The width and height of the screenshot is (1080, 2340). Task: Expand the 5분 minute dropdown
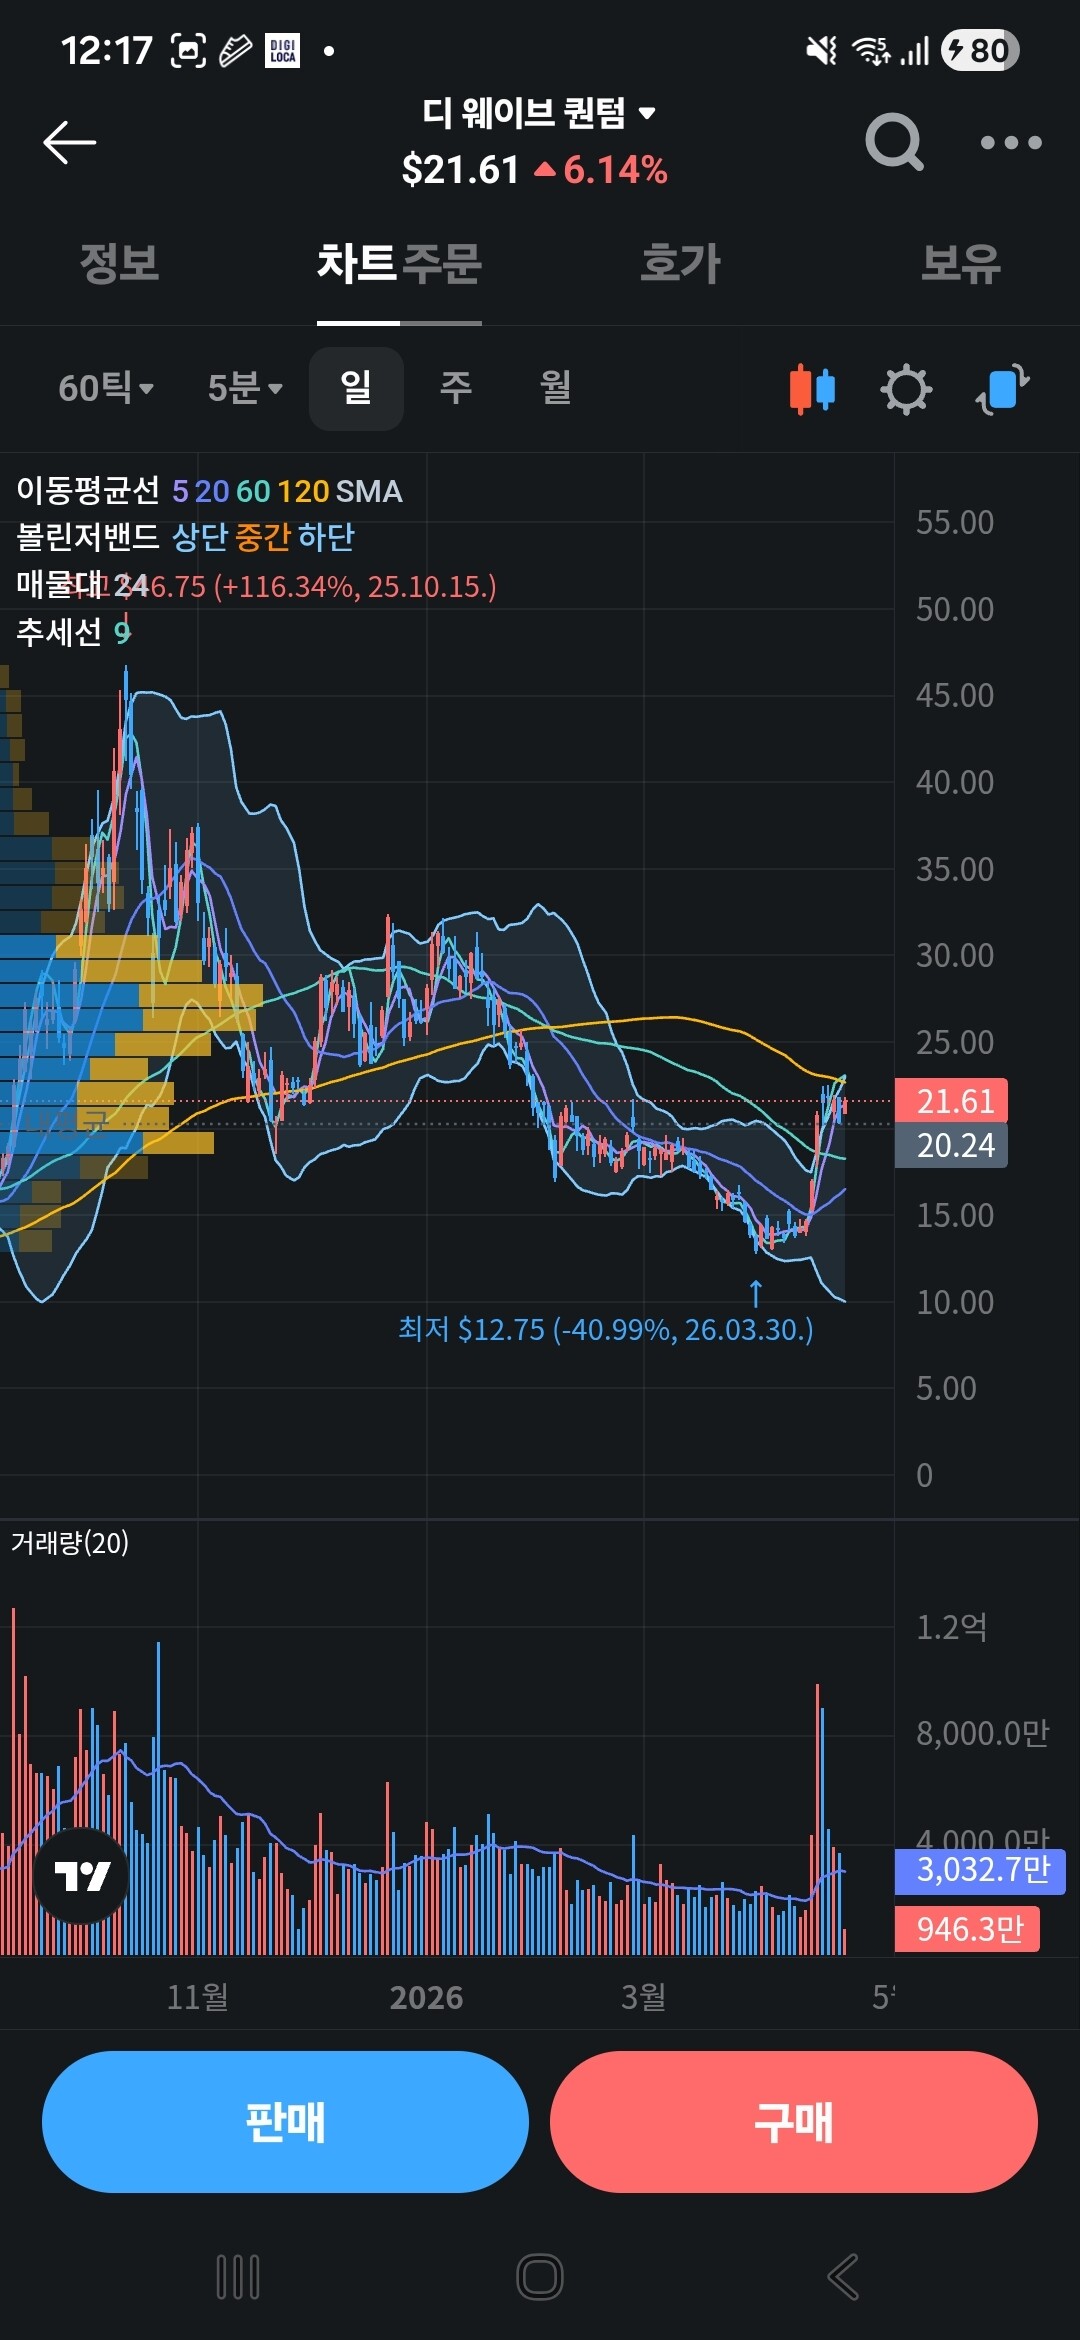pyautogui.click(x=245, y=388)
